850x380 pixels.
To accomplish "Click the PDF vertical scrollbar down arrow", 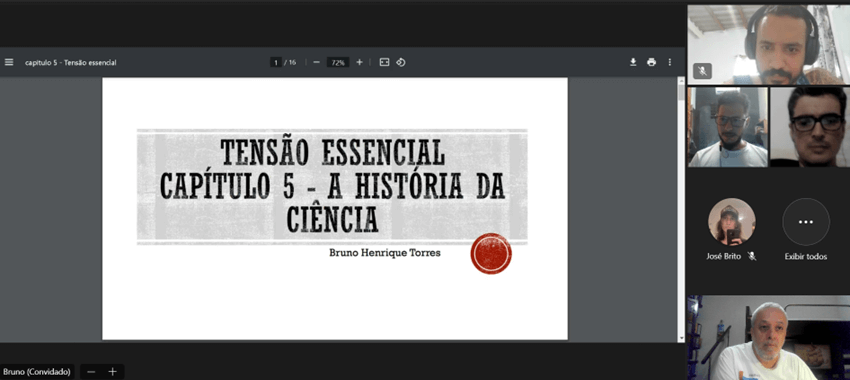I will (x=681, y=338).
